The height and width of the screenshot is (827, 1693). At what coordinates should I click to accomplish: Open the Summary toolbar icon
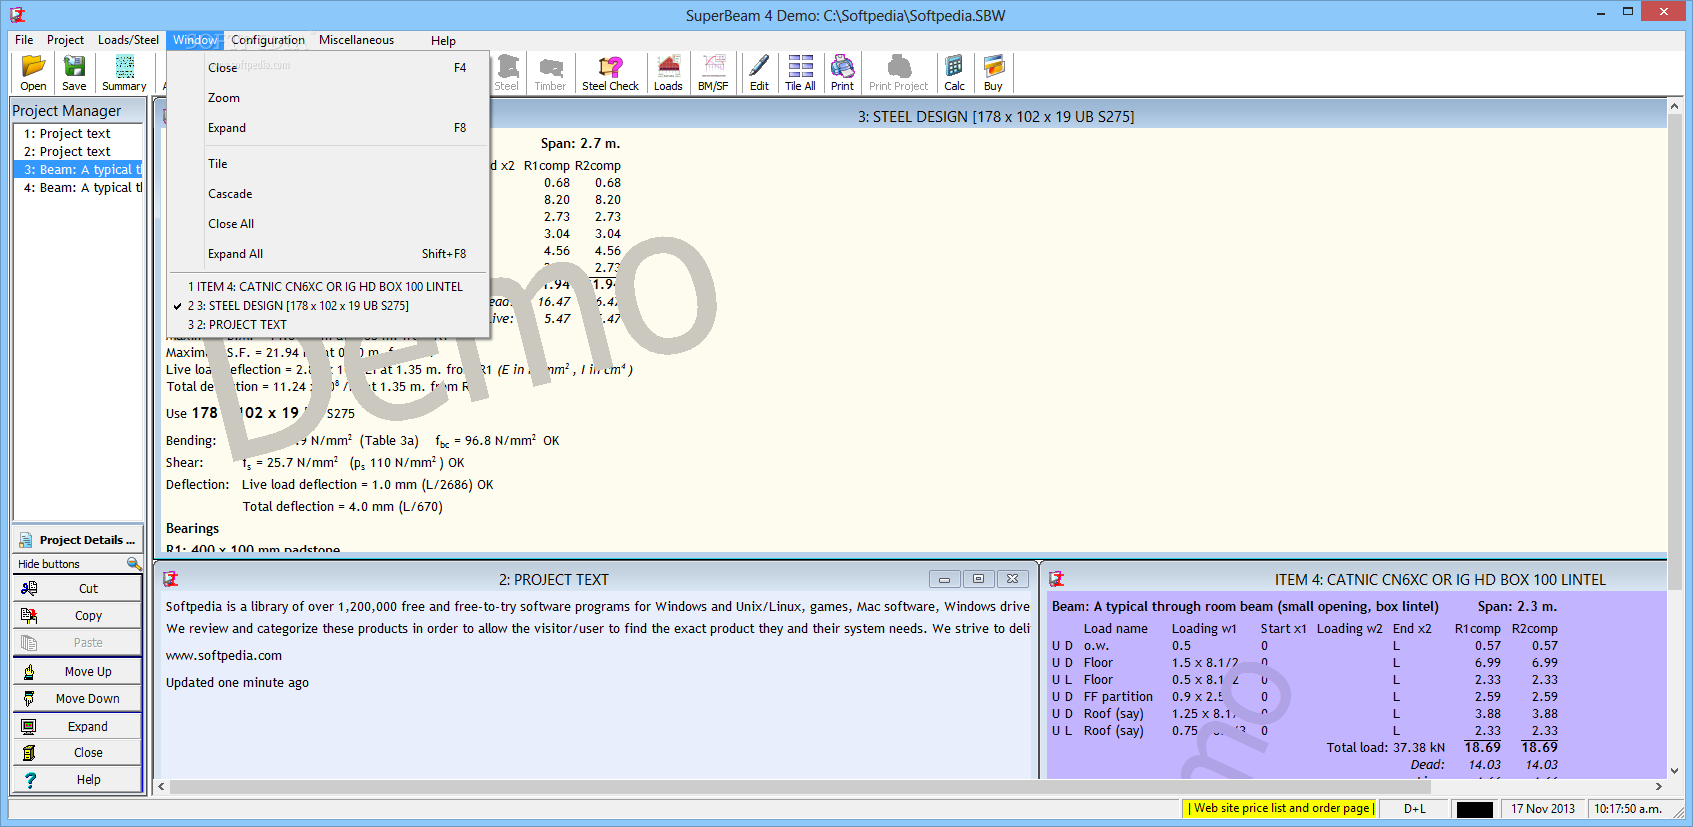click(124, 73)
